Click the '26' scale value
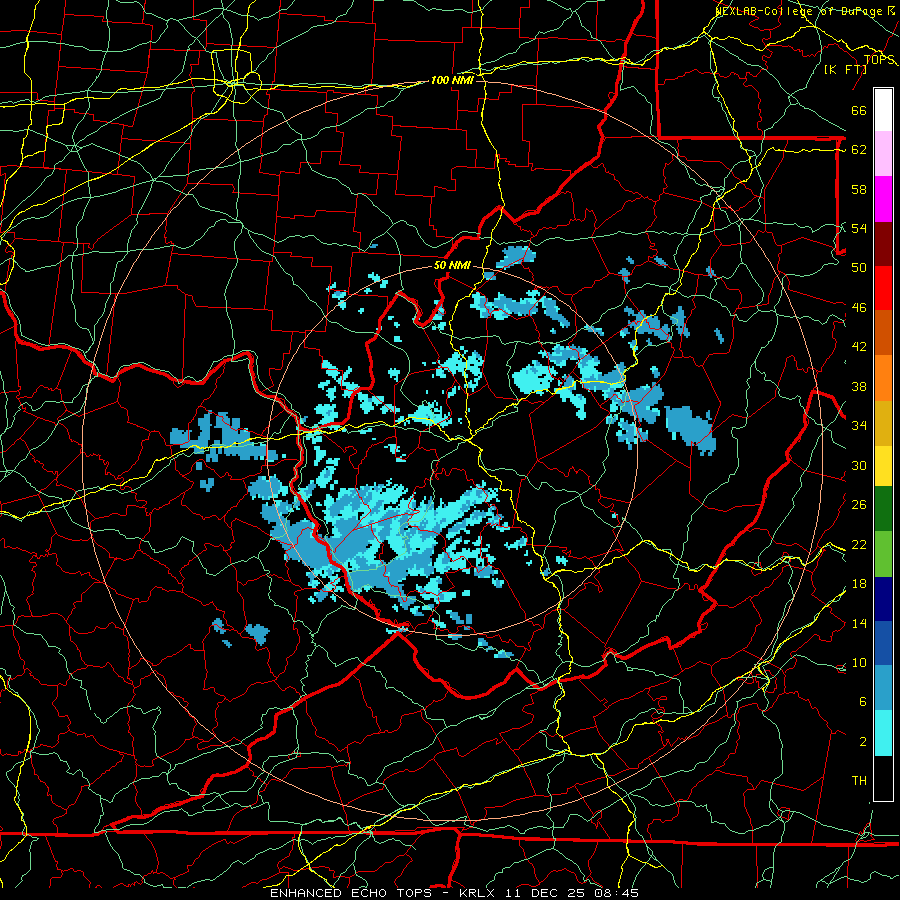Image resolution: width=900 pixels, height=900 pixels. pos(859,505)
